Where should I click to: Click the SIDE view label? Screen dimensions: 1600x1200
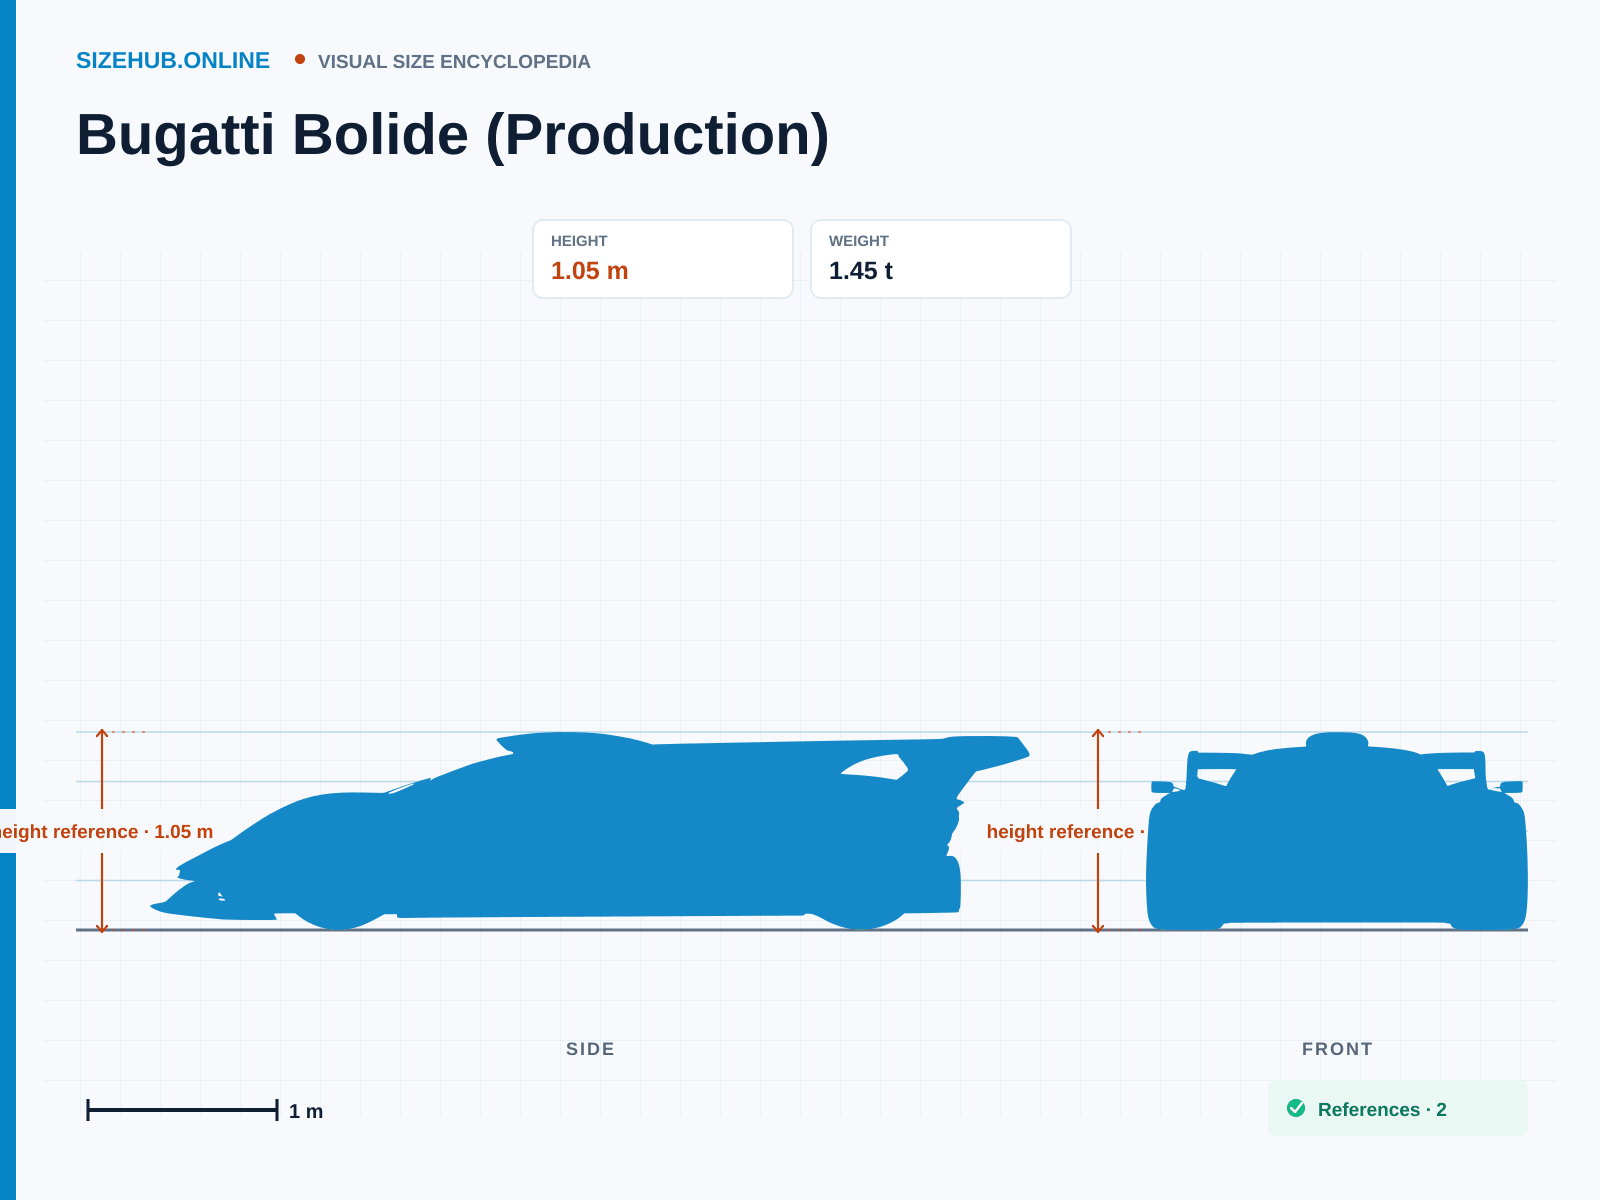(590, 1049)
